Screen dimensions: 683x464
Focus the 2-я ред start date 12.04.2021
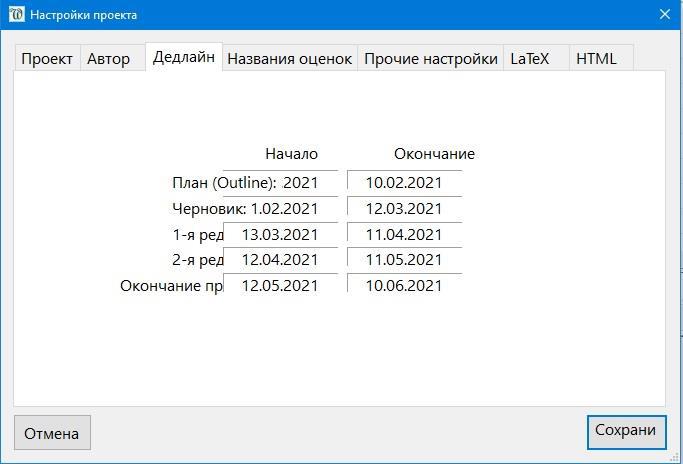[280, 260]
